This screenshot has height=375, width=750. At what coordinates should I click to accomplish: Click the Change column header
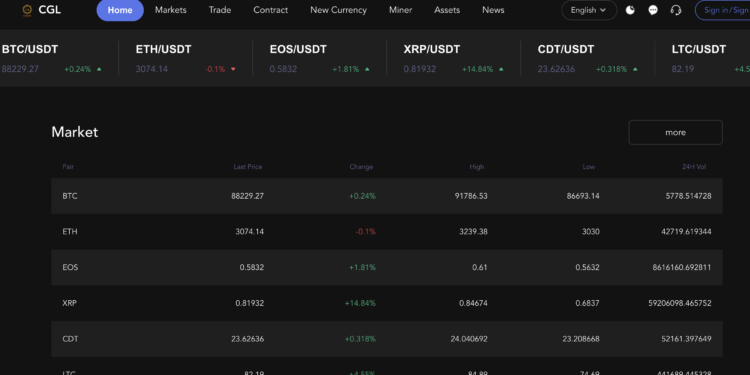[x=361, y=167]
